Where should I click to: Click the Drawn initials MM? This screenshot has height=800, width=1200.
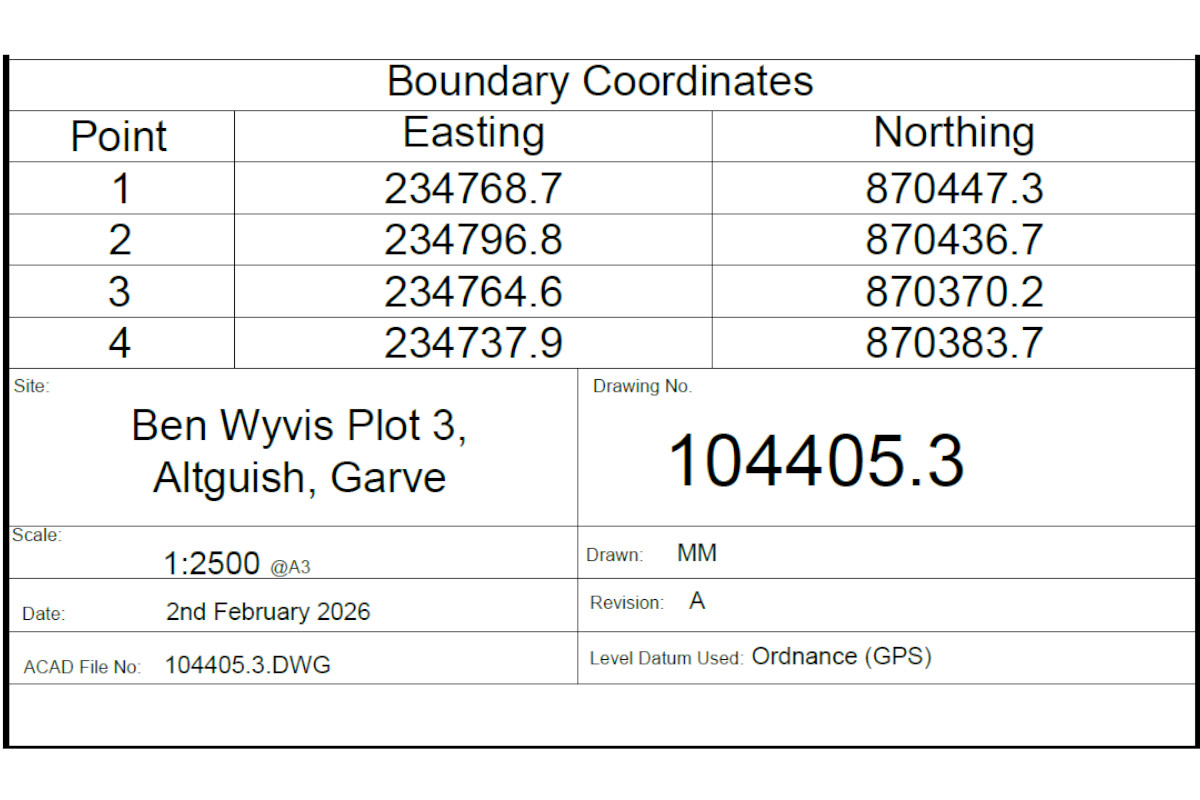pyautogui.click(x=697, y=553)
